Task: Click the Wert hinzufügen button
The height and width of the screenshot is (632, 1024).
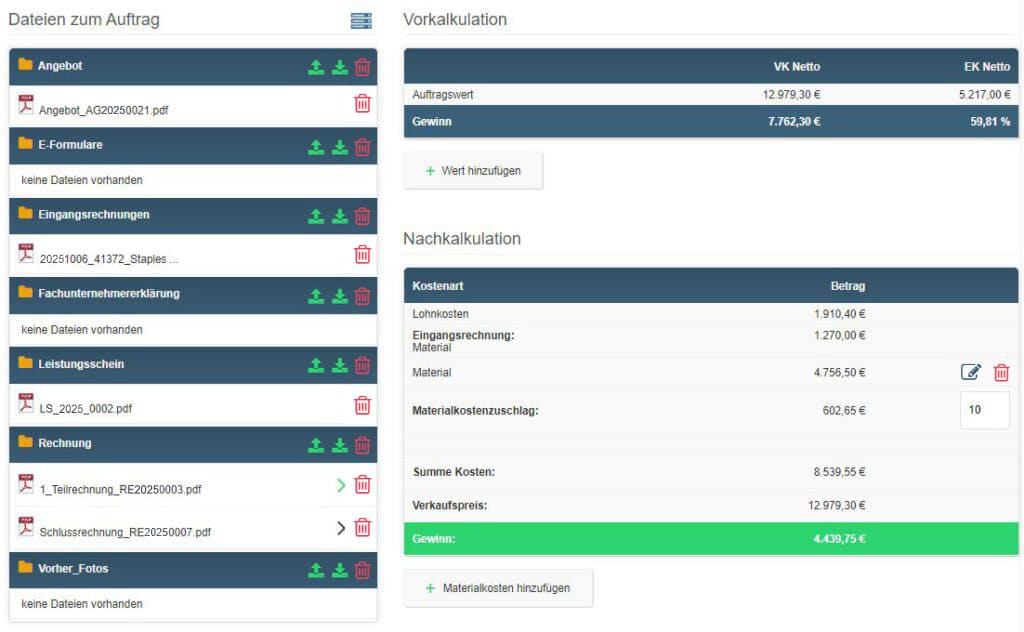Action: [473, 171]
